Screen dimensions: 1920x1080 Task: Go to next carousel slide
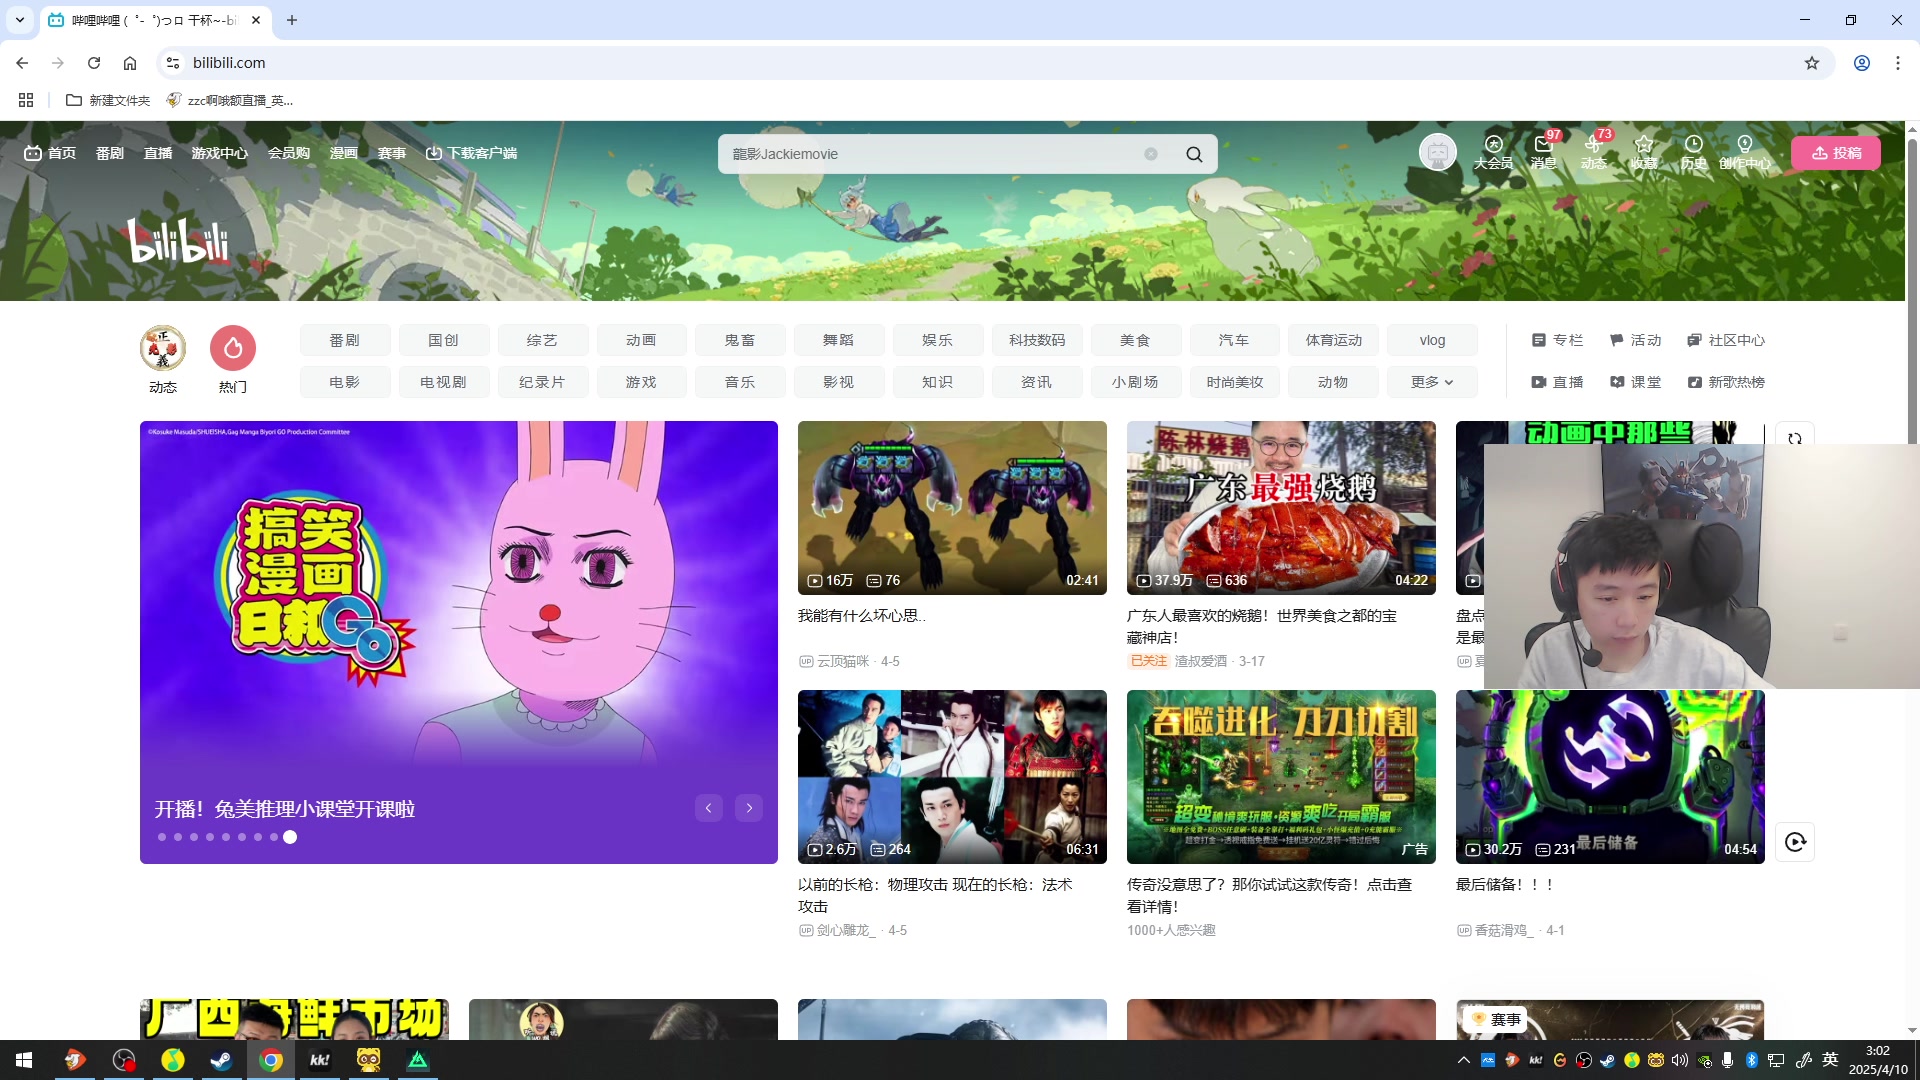pos(749,808)
